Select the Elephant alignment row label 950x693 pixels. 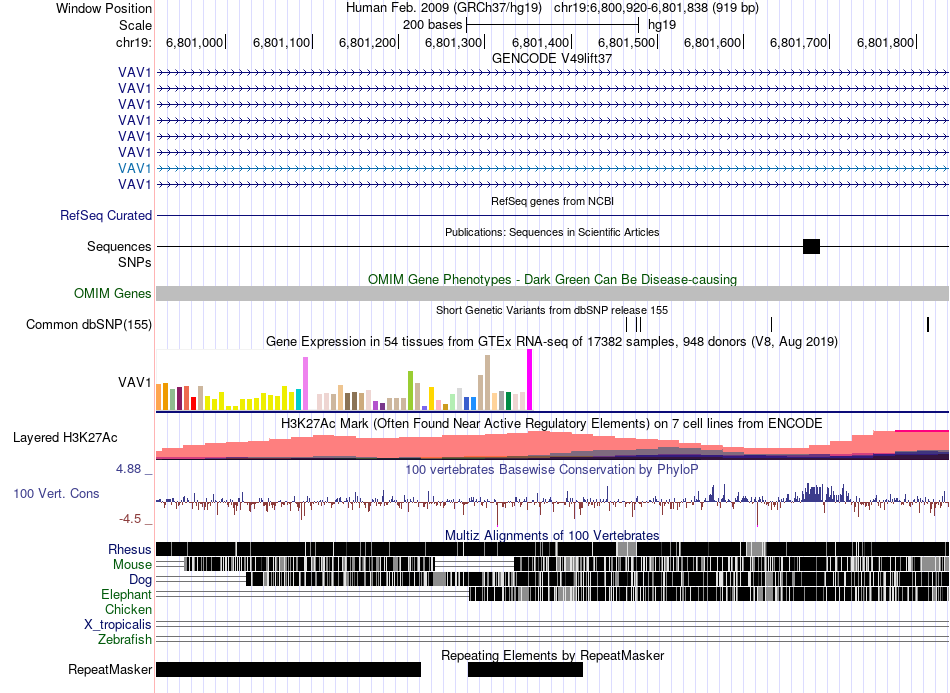pyautogui.click(x=126, y=594)
